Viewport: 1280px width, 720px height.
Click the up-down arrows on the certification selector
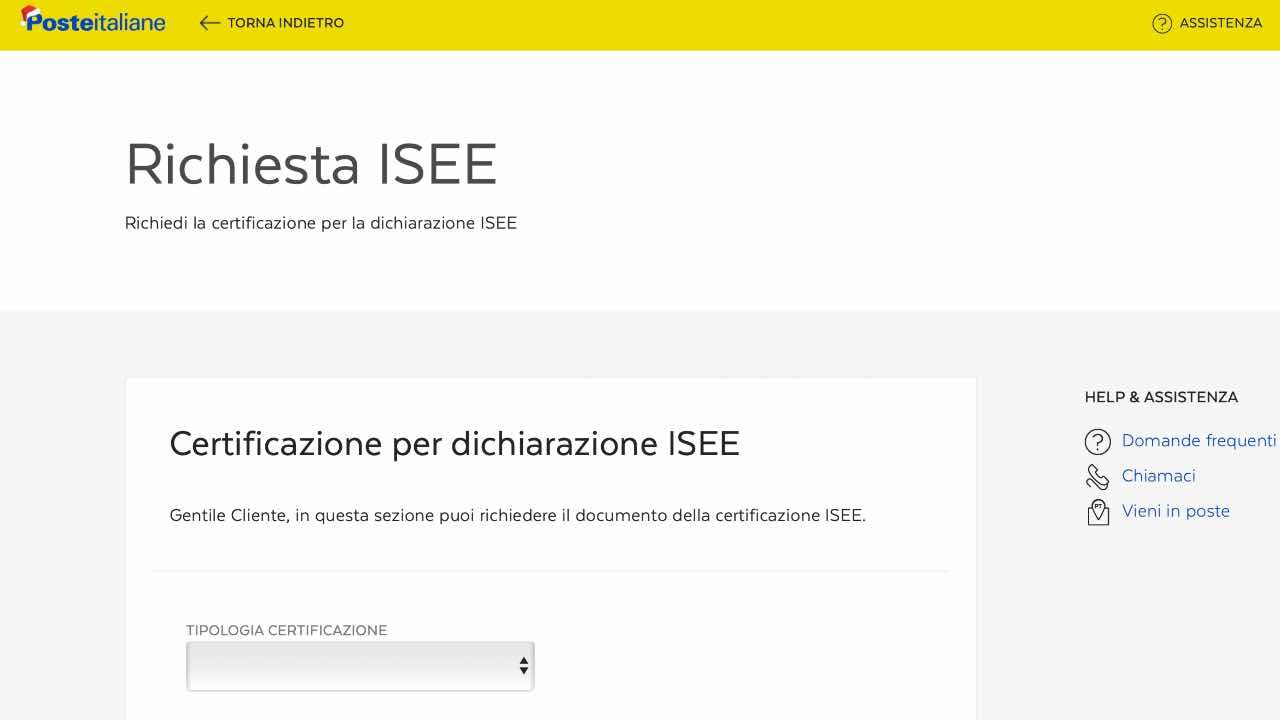523,665
